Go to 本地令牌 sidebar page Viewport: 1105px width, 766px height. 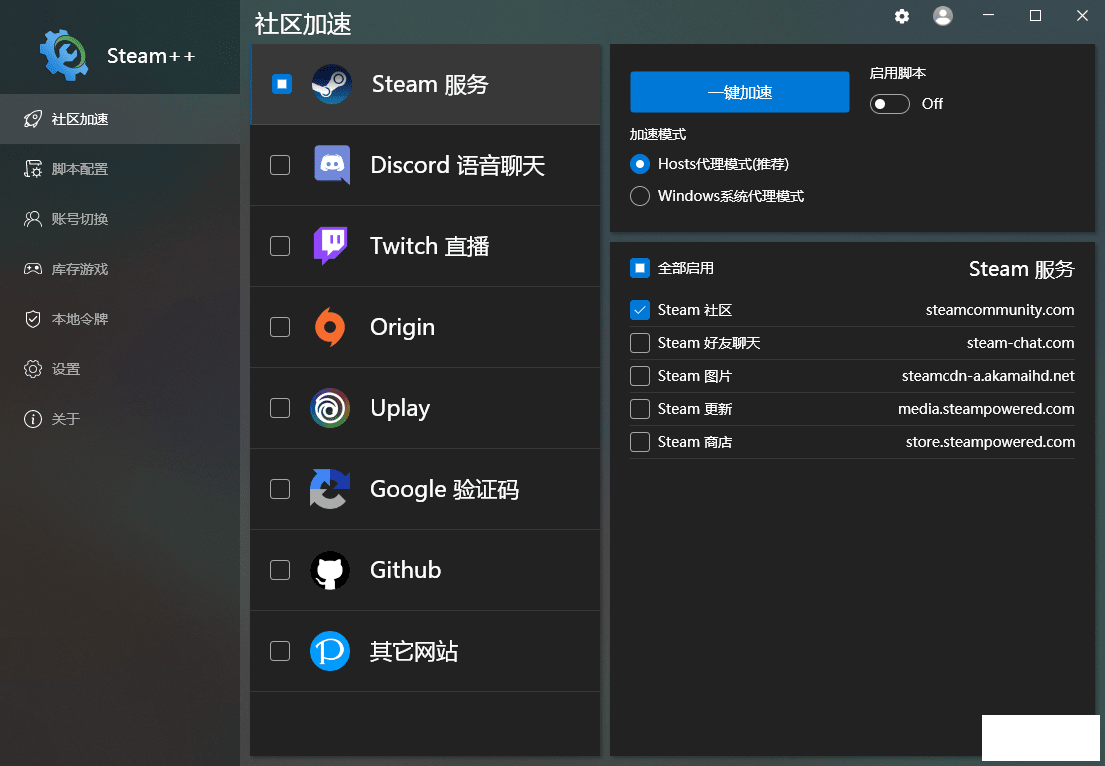coord(80,319)
